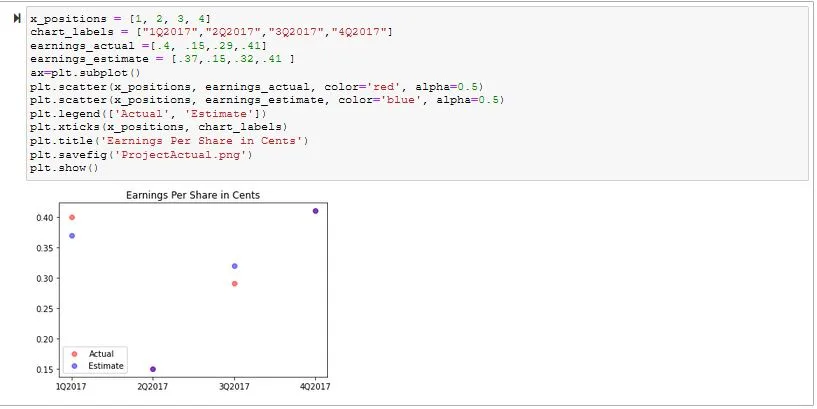Click the plt.savefig('ProjectActual.png') line
Screen dimensions: 817x409
pos(141,155)
